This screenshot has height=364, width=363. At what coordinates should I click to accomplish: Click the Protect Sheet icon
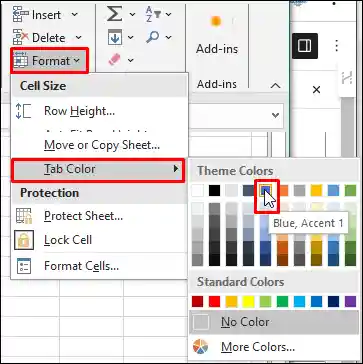24,216
